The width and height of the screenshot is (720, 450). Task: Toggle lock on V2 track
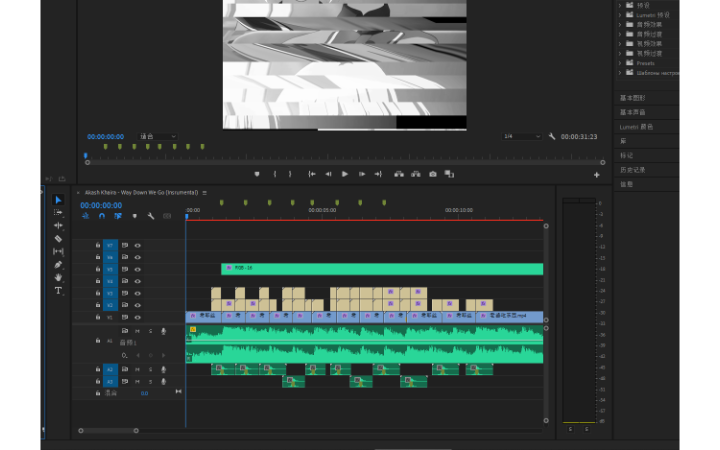[x=98, y=305]
